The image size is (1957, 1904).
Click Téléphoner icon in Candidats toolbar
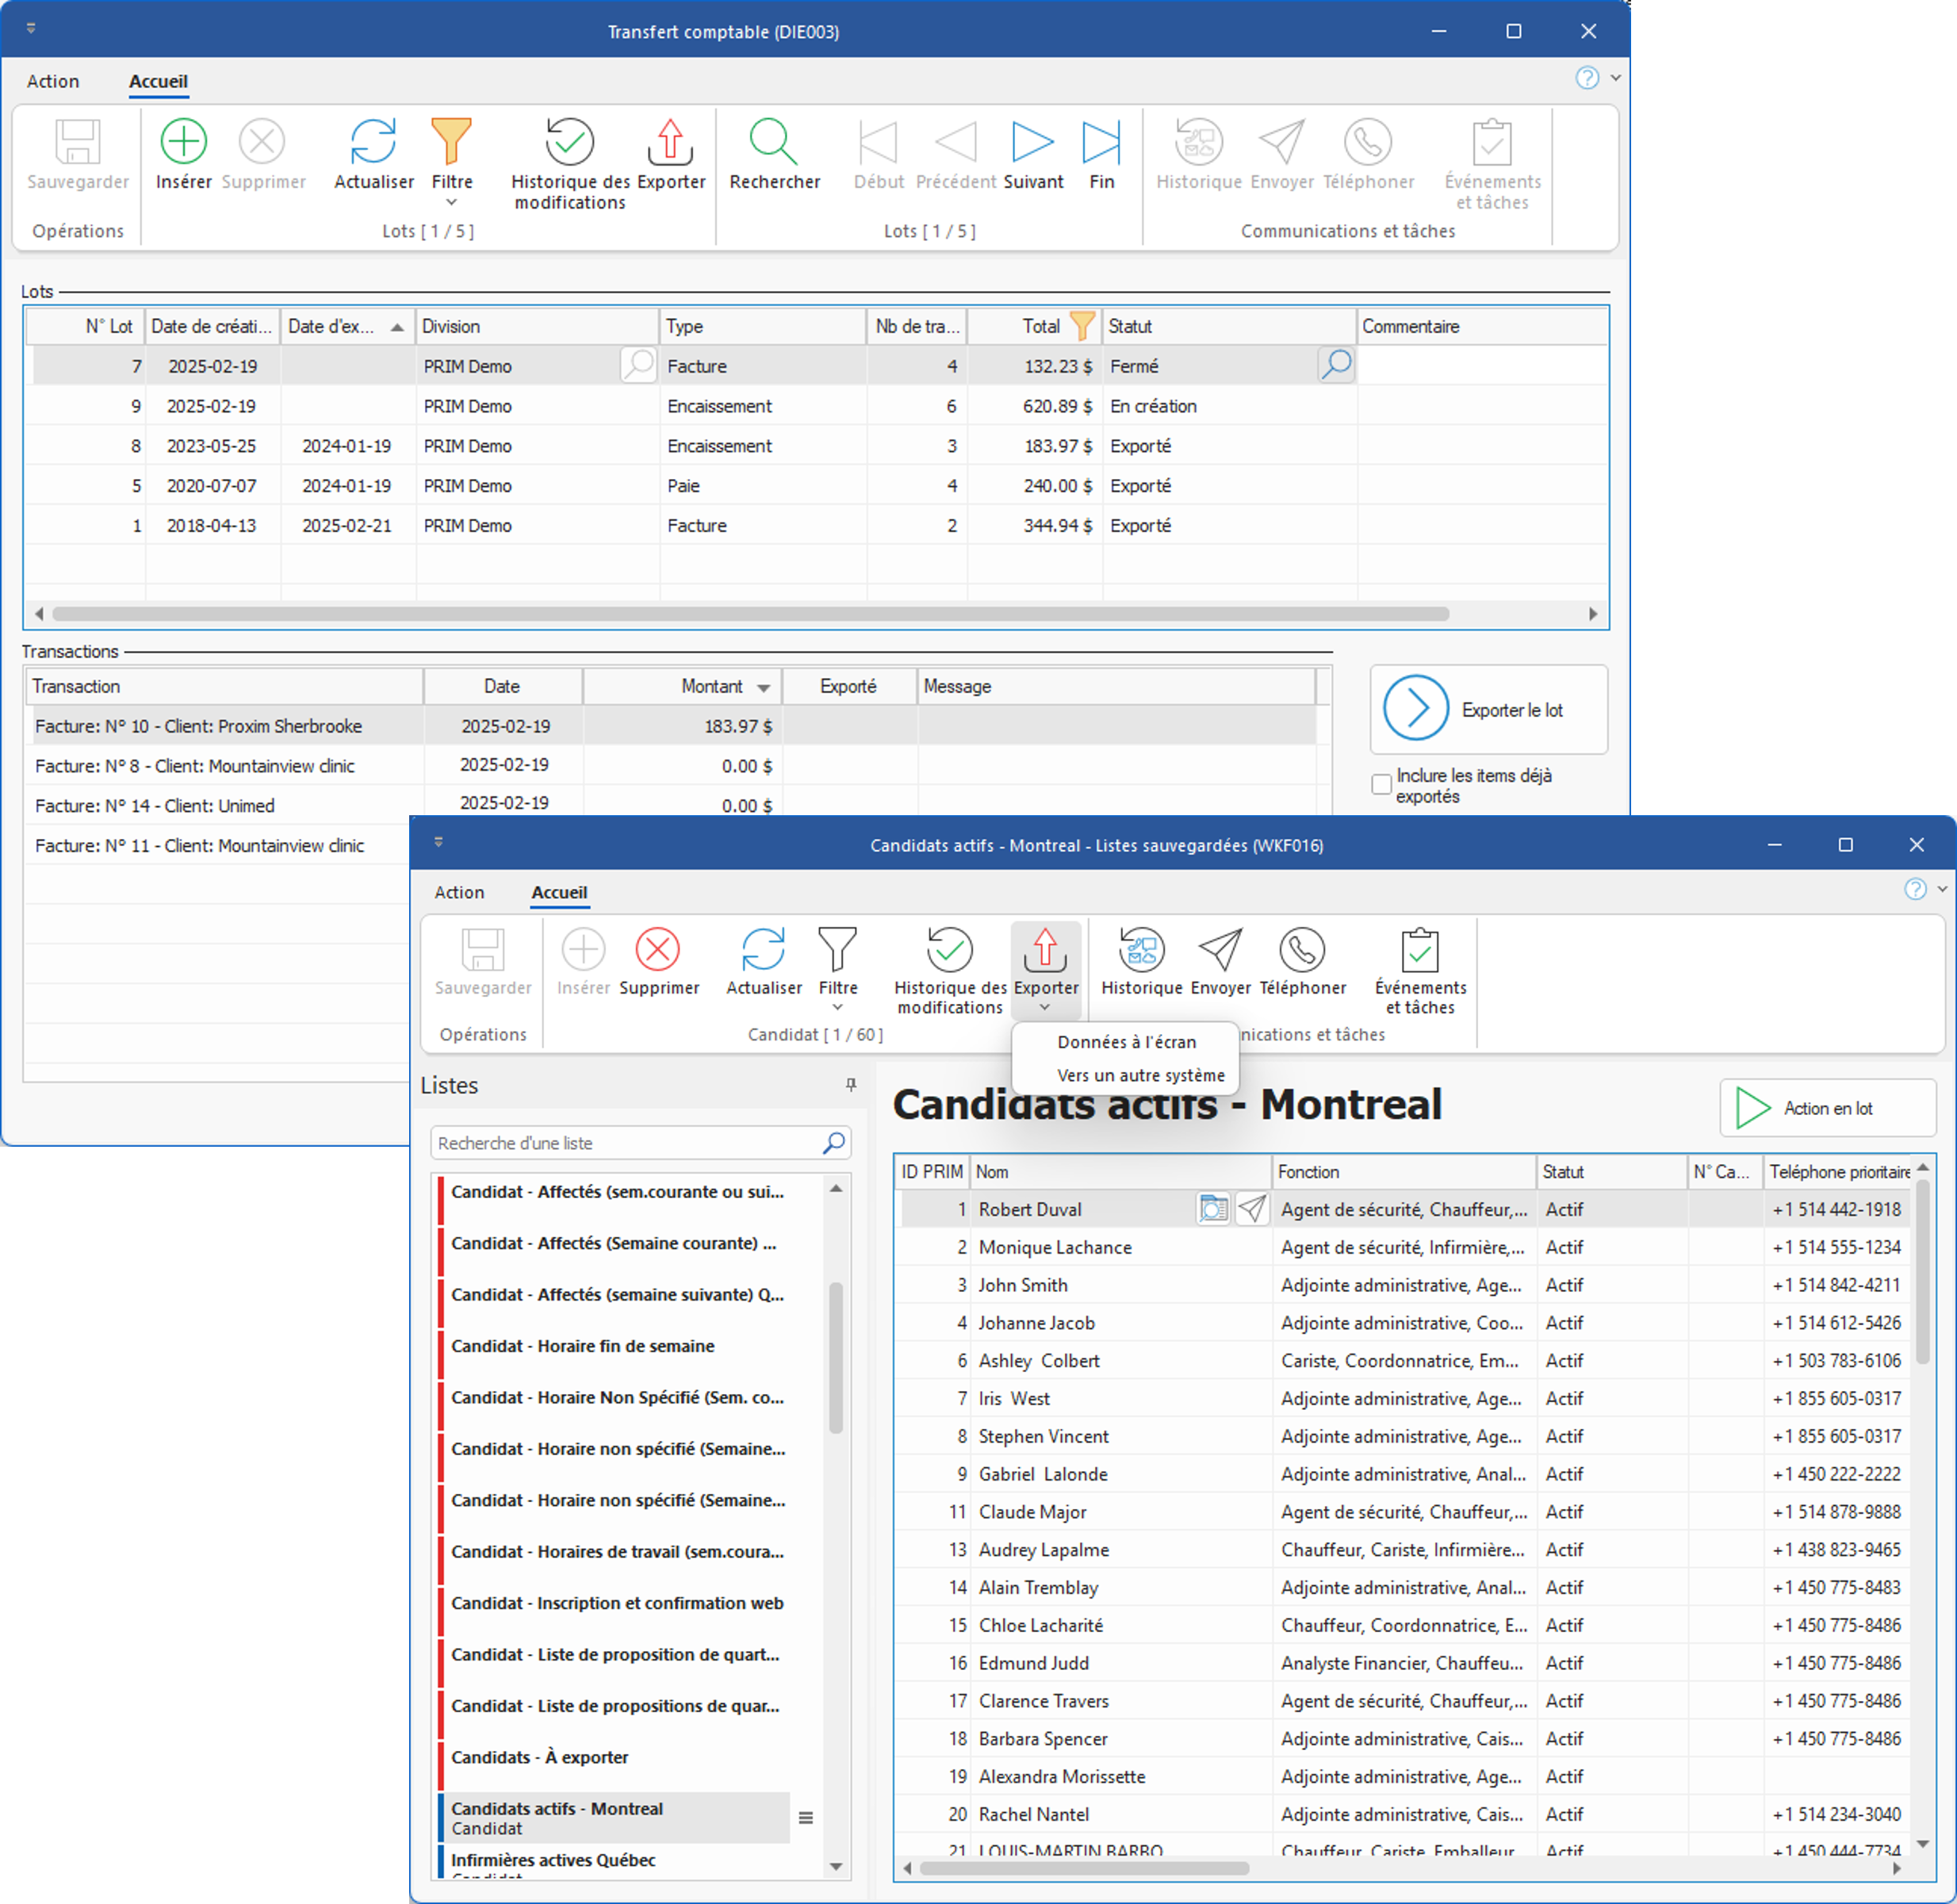[x=1303, y=949]
